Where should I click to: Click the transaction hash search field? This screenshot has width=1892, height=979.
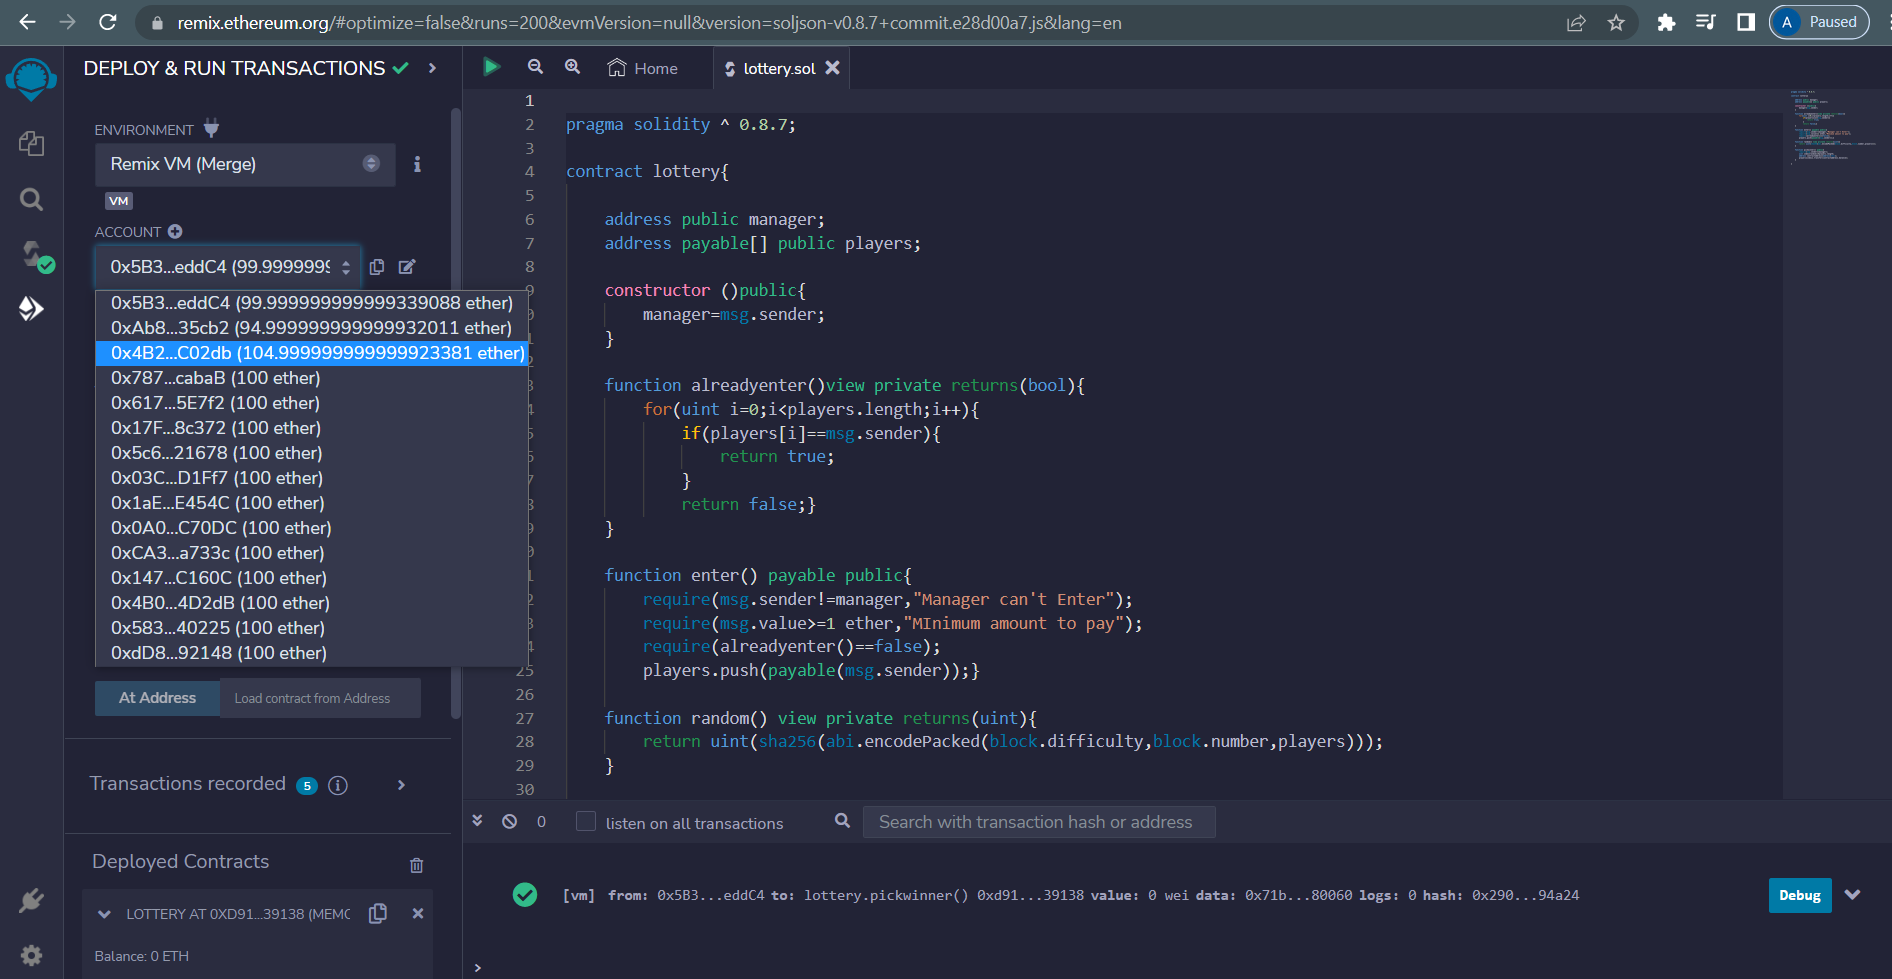click(1038, 821)
